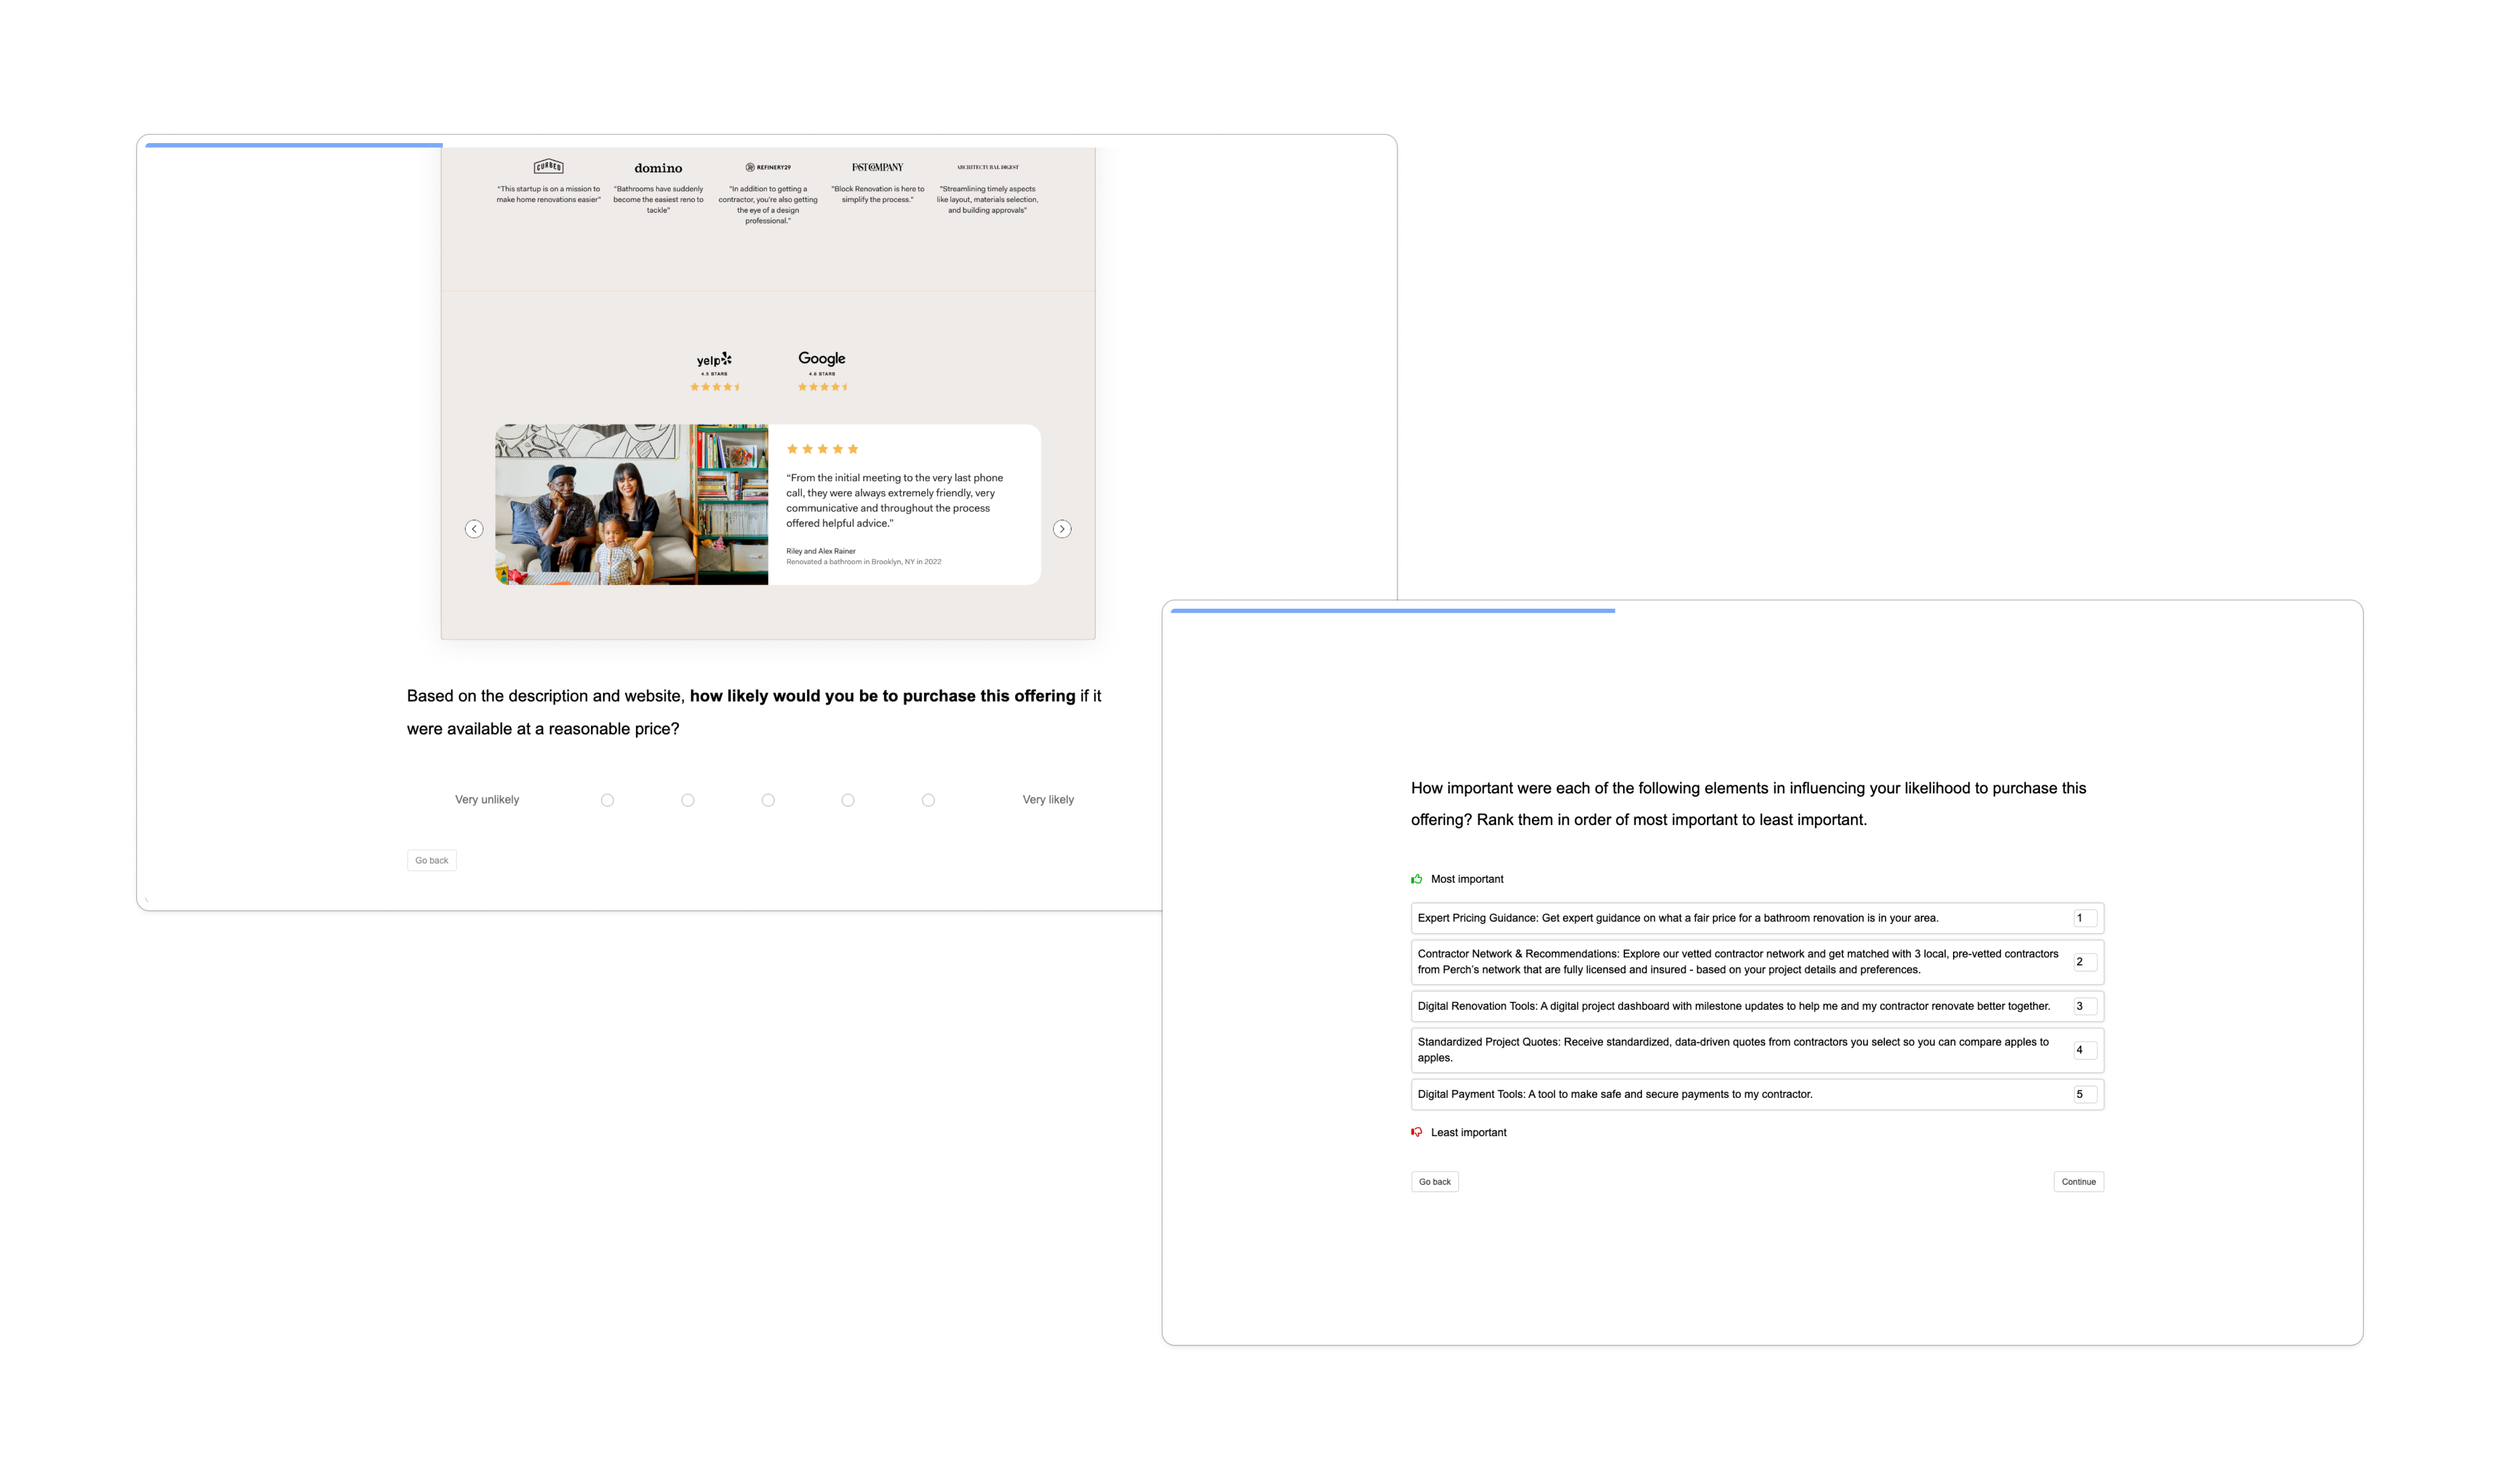Click the Curbed quote about home renovations

(549, 194)
